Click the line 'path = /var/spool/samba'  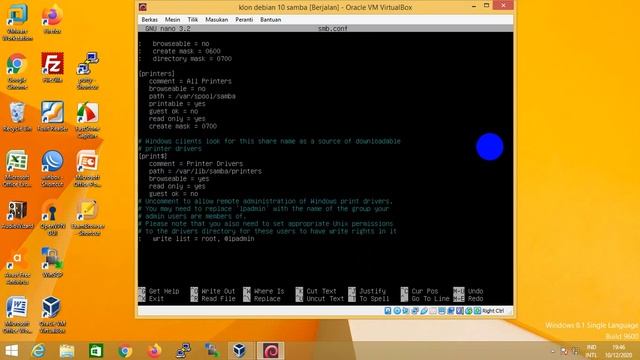tap(192, 96)
